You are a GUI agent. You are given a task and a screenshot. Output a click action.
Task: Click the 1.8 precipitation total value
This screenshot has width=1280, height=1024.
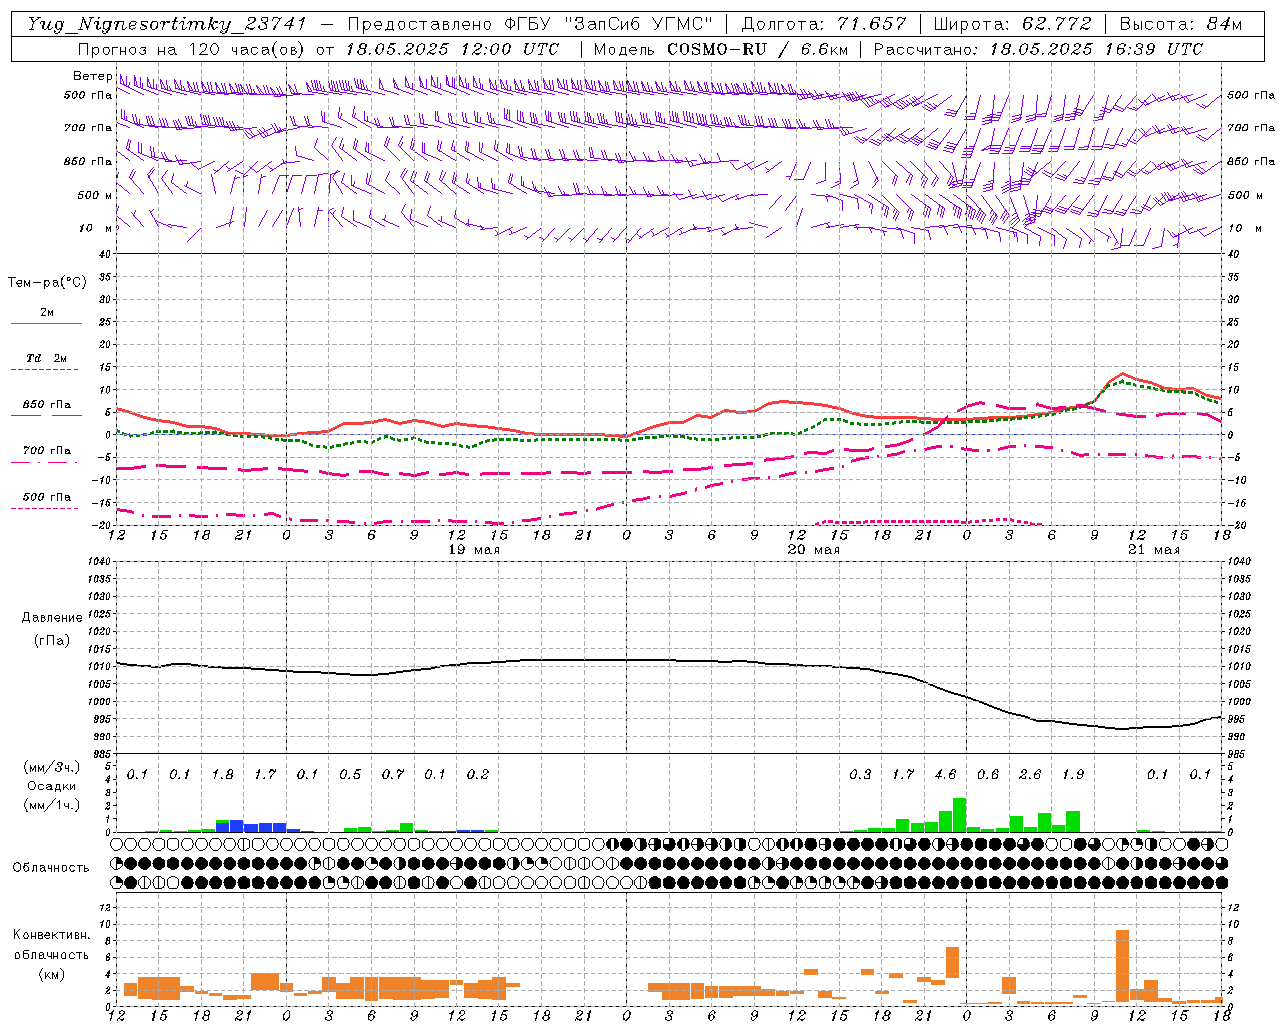coord(222,774)
